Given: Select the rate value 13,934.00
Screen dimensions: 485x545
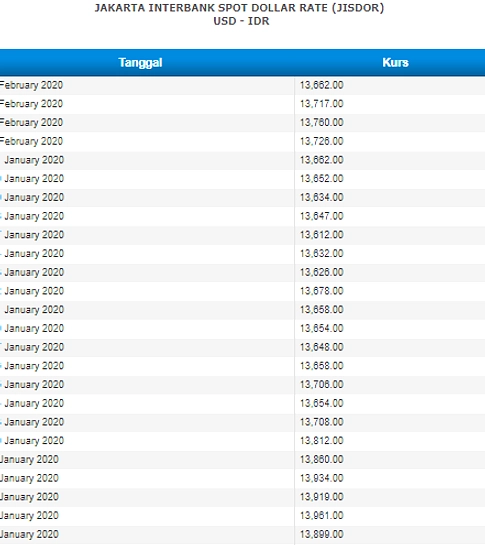Looking at the screenshot, I should coord(322,478).
